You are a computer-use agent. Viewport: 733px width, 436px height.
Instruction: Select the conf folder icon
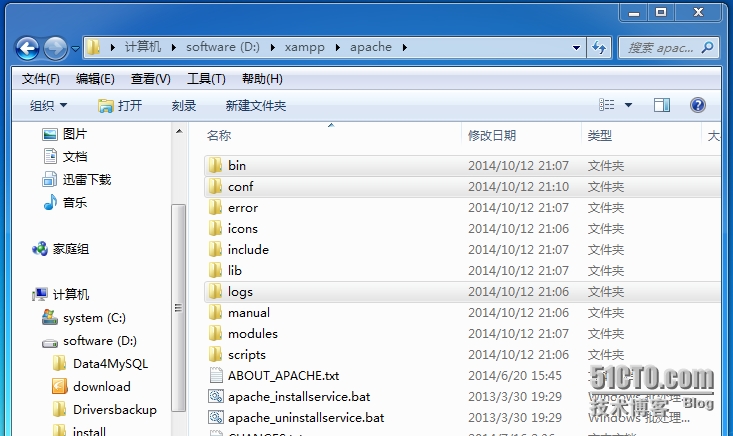tap(215, 186)
